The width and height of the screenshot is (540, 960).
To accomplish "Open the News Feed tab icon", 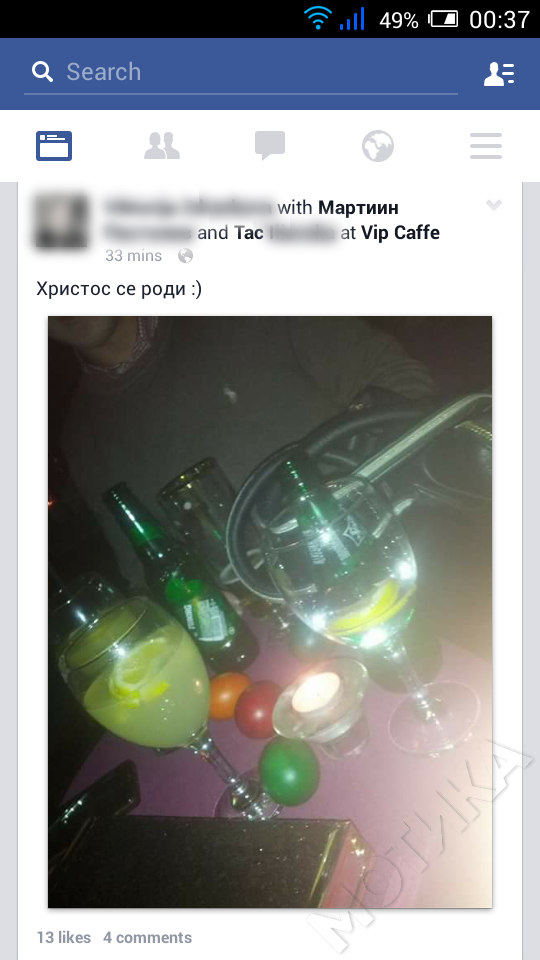I will 54,146.
